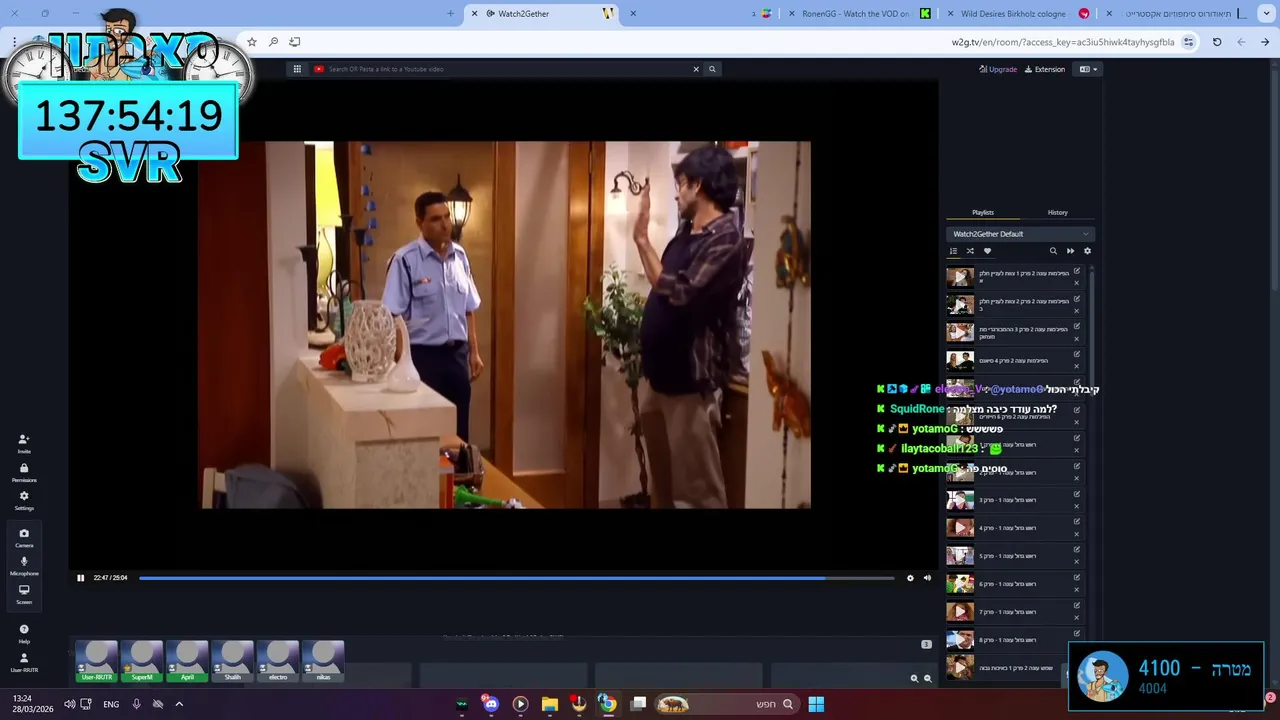Open the Help icon in sidebar
The image size is (1280, 720).
click(24, 634)
